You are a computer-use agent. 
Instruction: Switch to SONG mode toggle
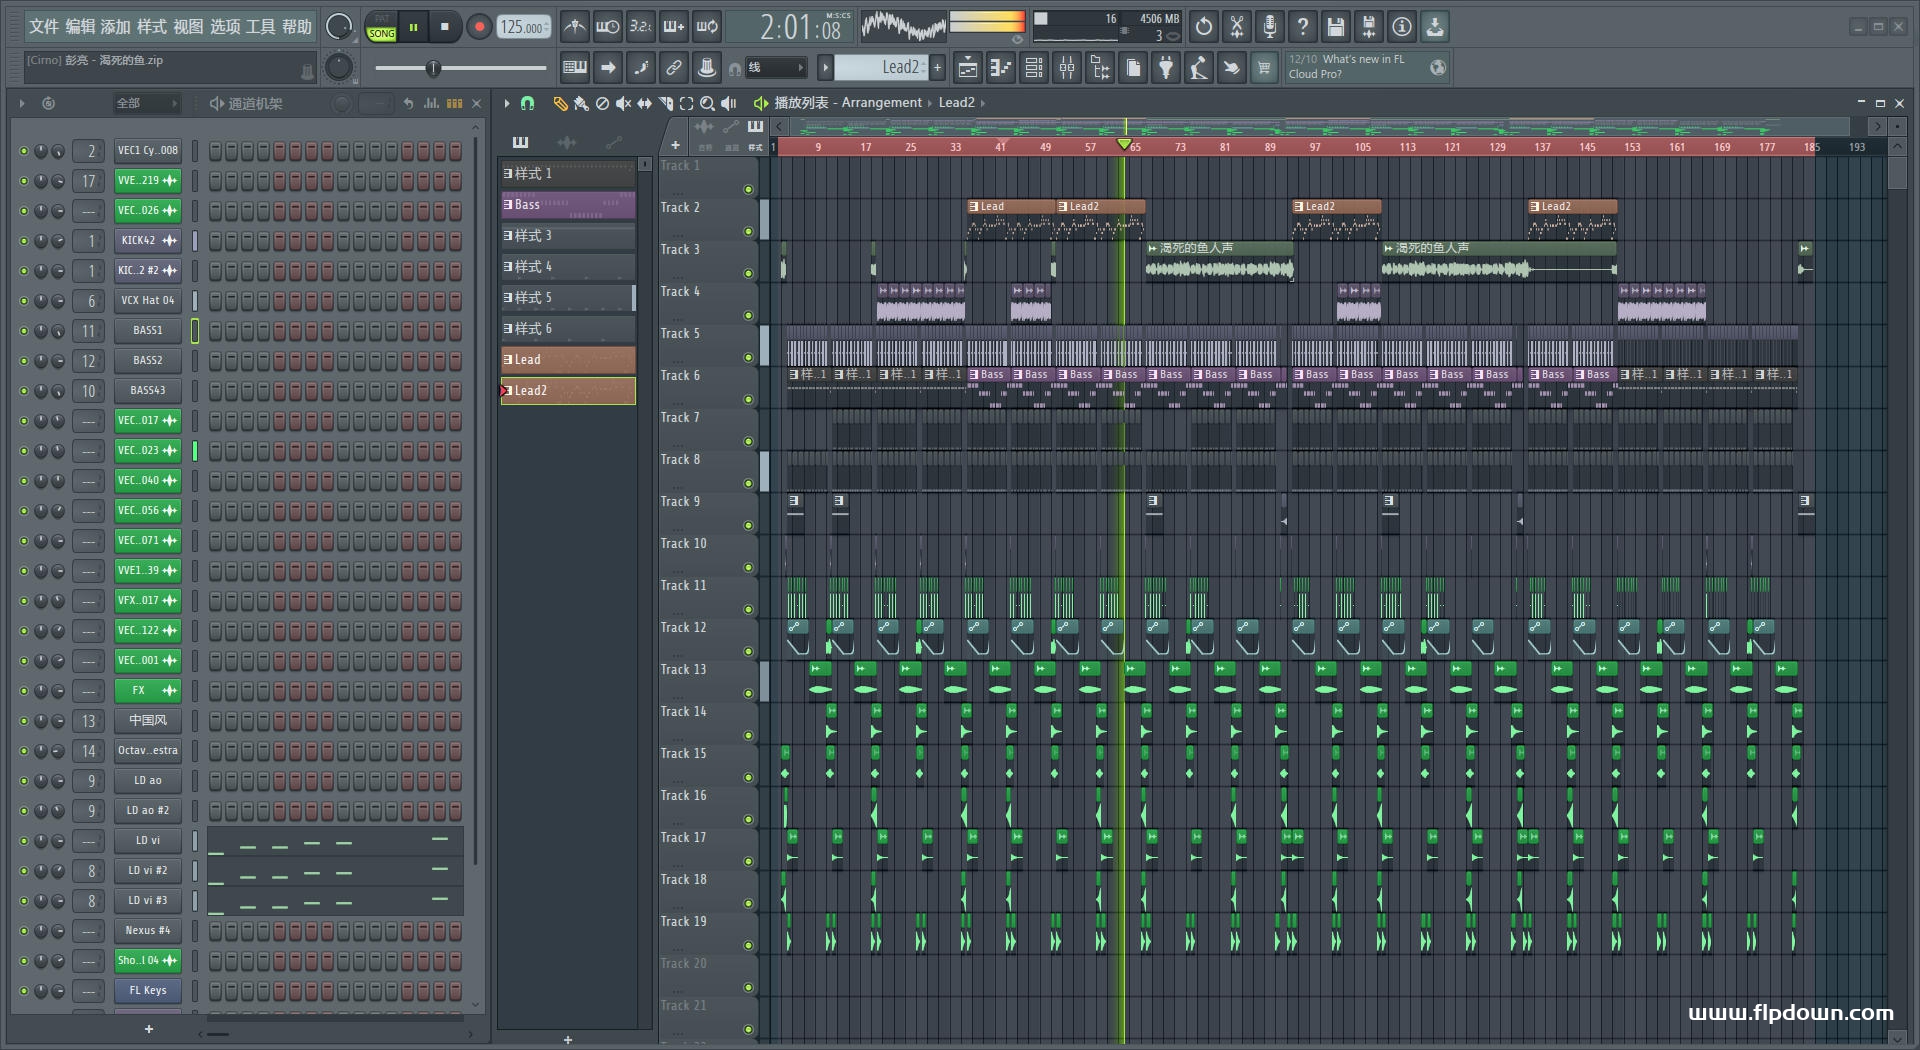point(381,33)
